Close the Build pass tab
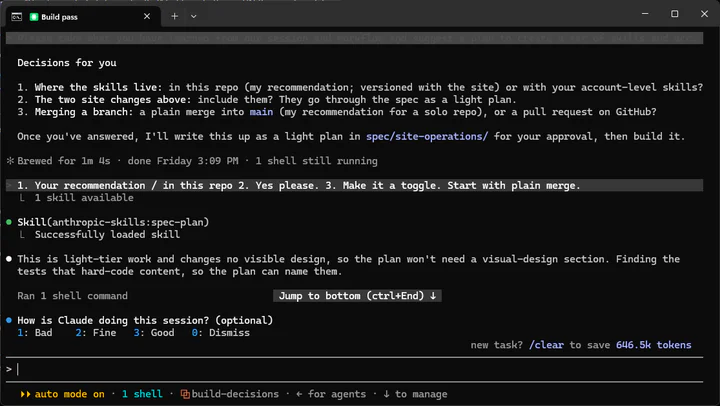The height and width of the screenshot is (406, 720). click(147, 17)
